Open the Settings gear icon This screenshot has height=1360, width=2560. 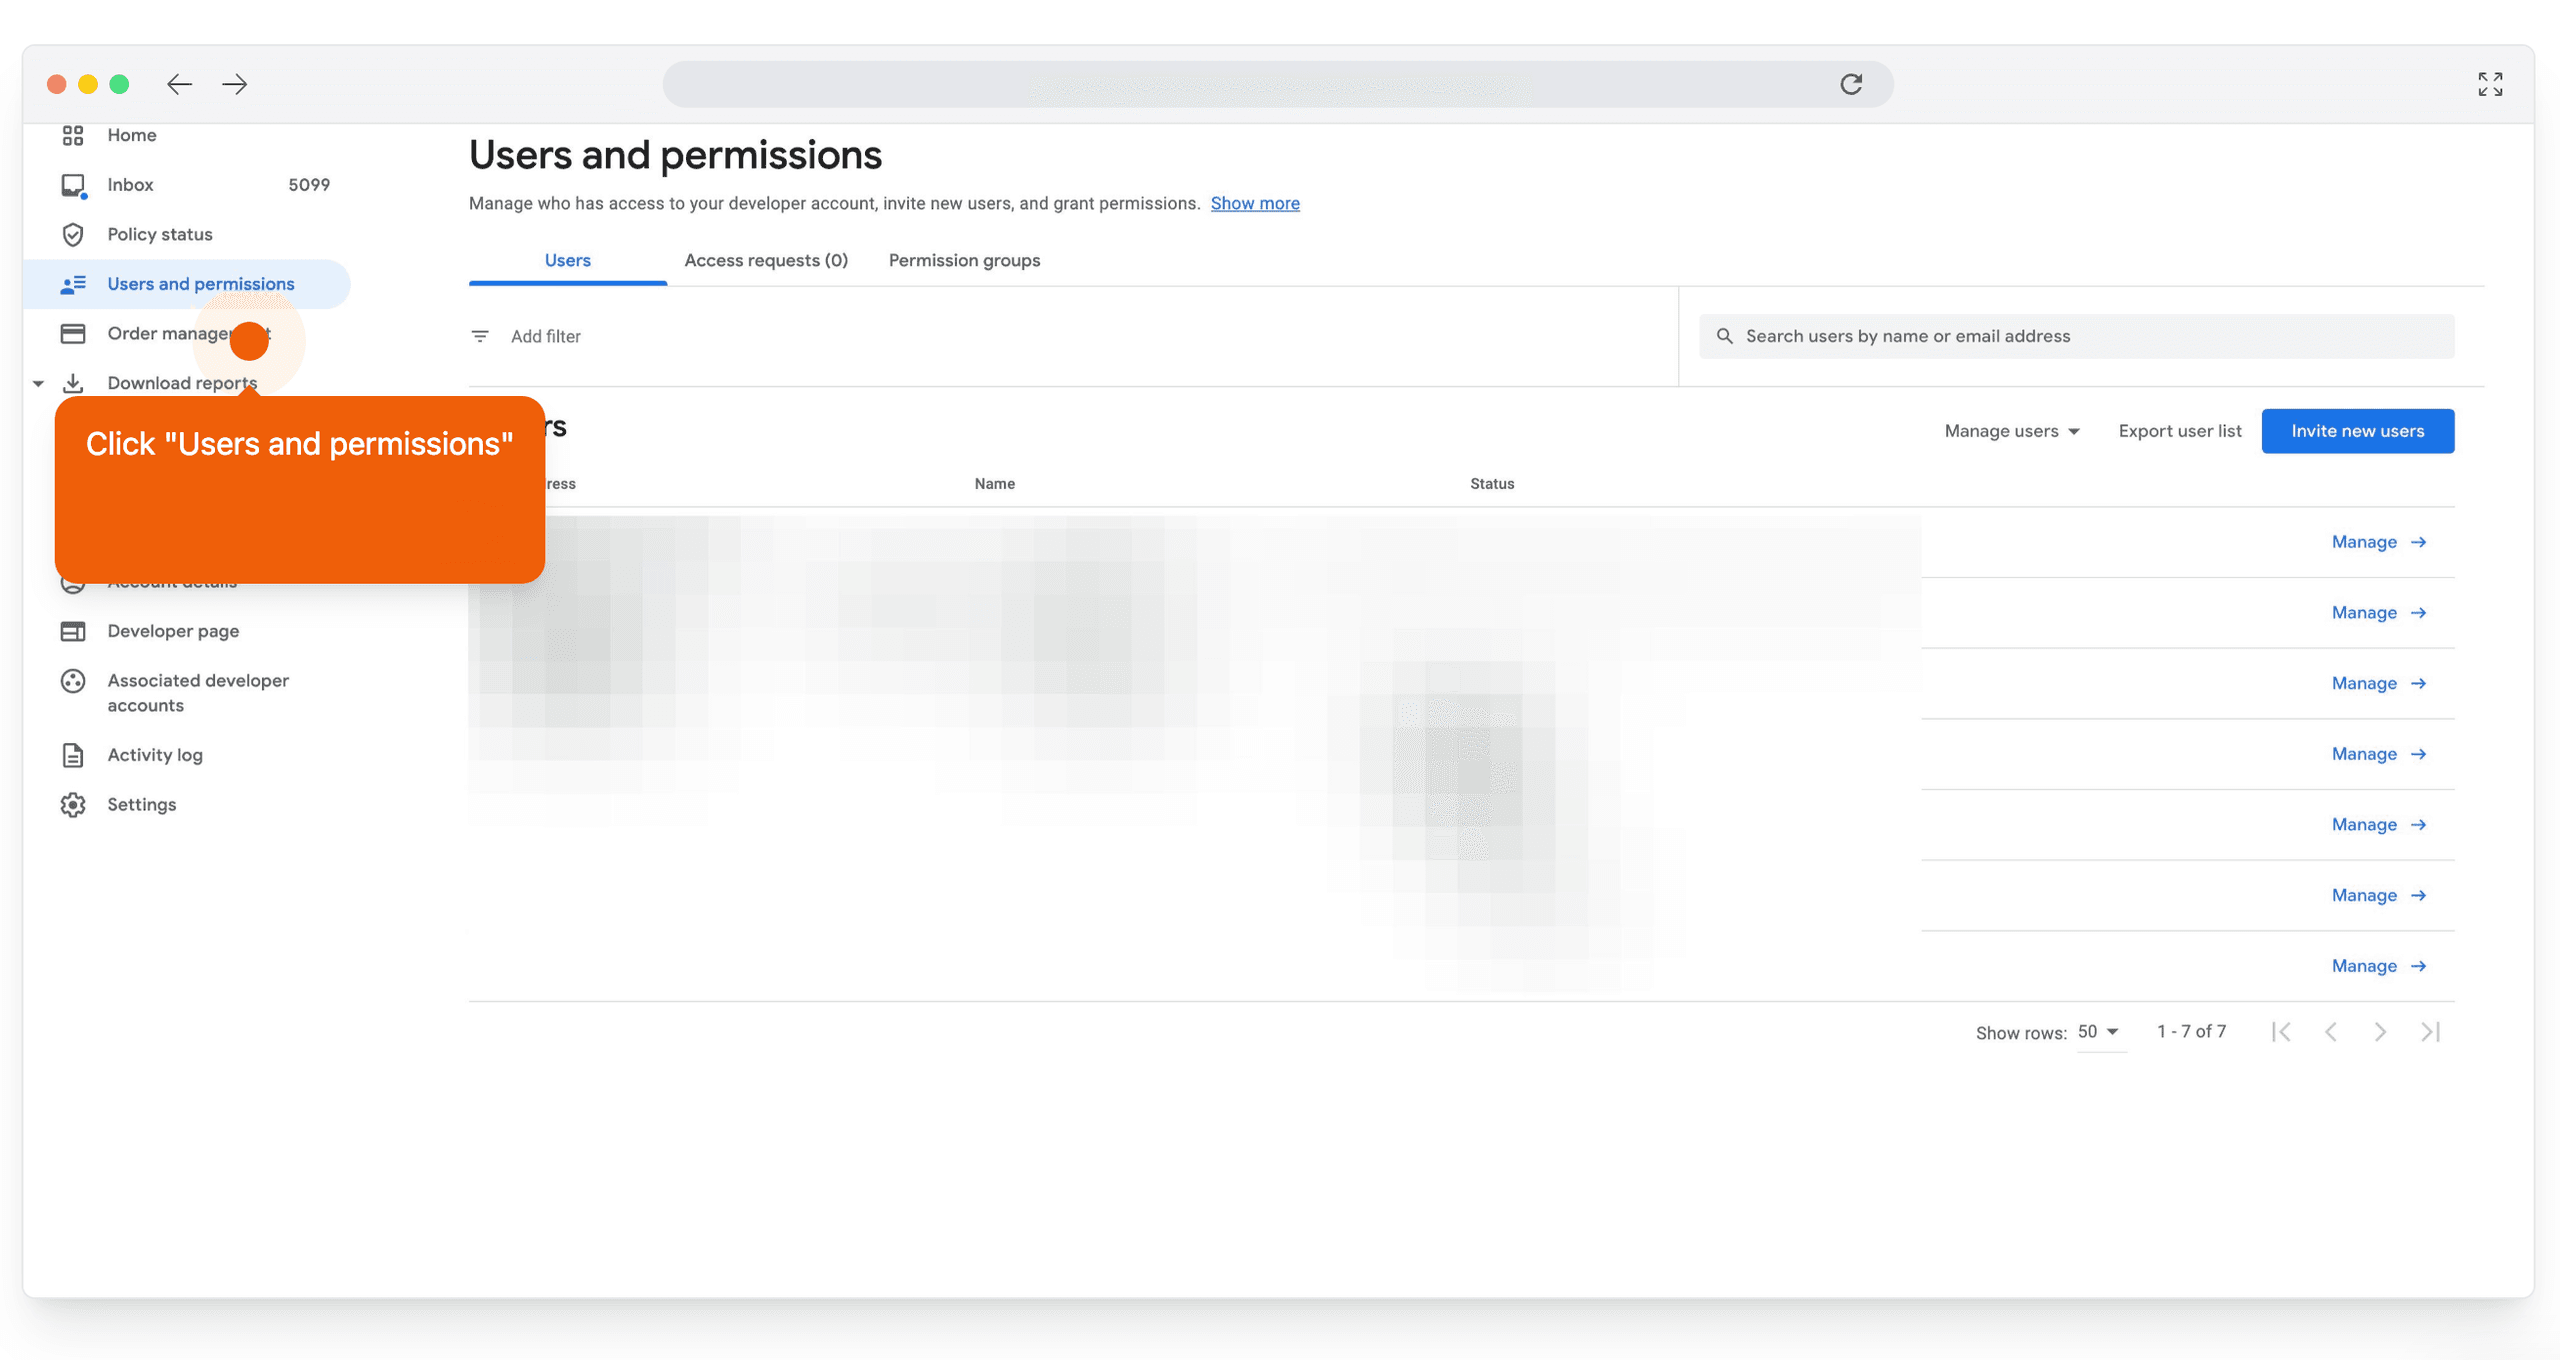coord(73,805)
